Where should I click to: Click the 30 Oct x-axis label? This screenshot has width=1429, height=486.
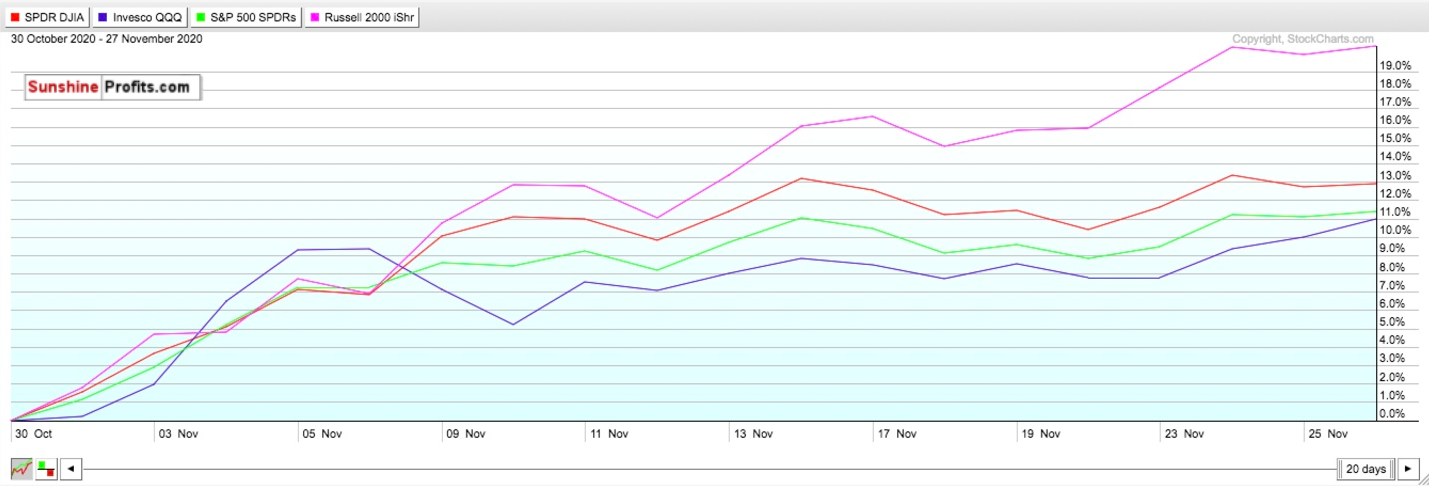[x=32, y=434]
